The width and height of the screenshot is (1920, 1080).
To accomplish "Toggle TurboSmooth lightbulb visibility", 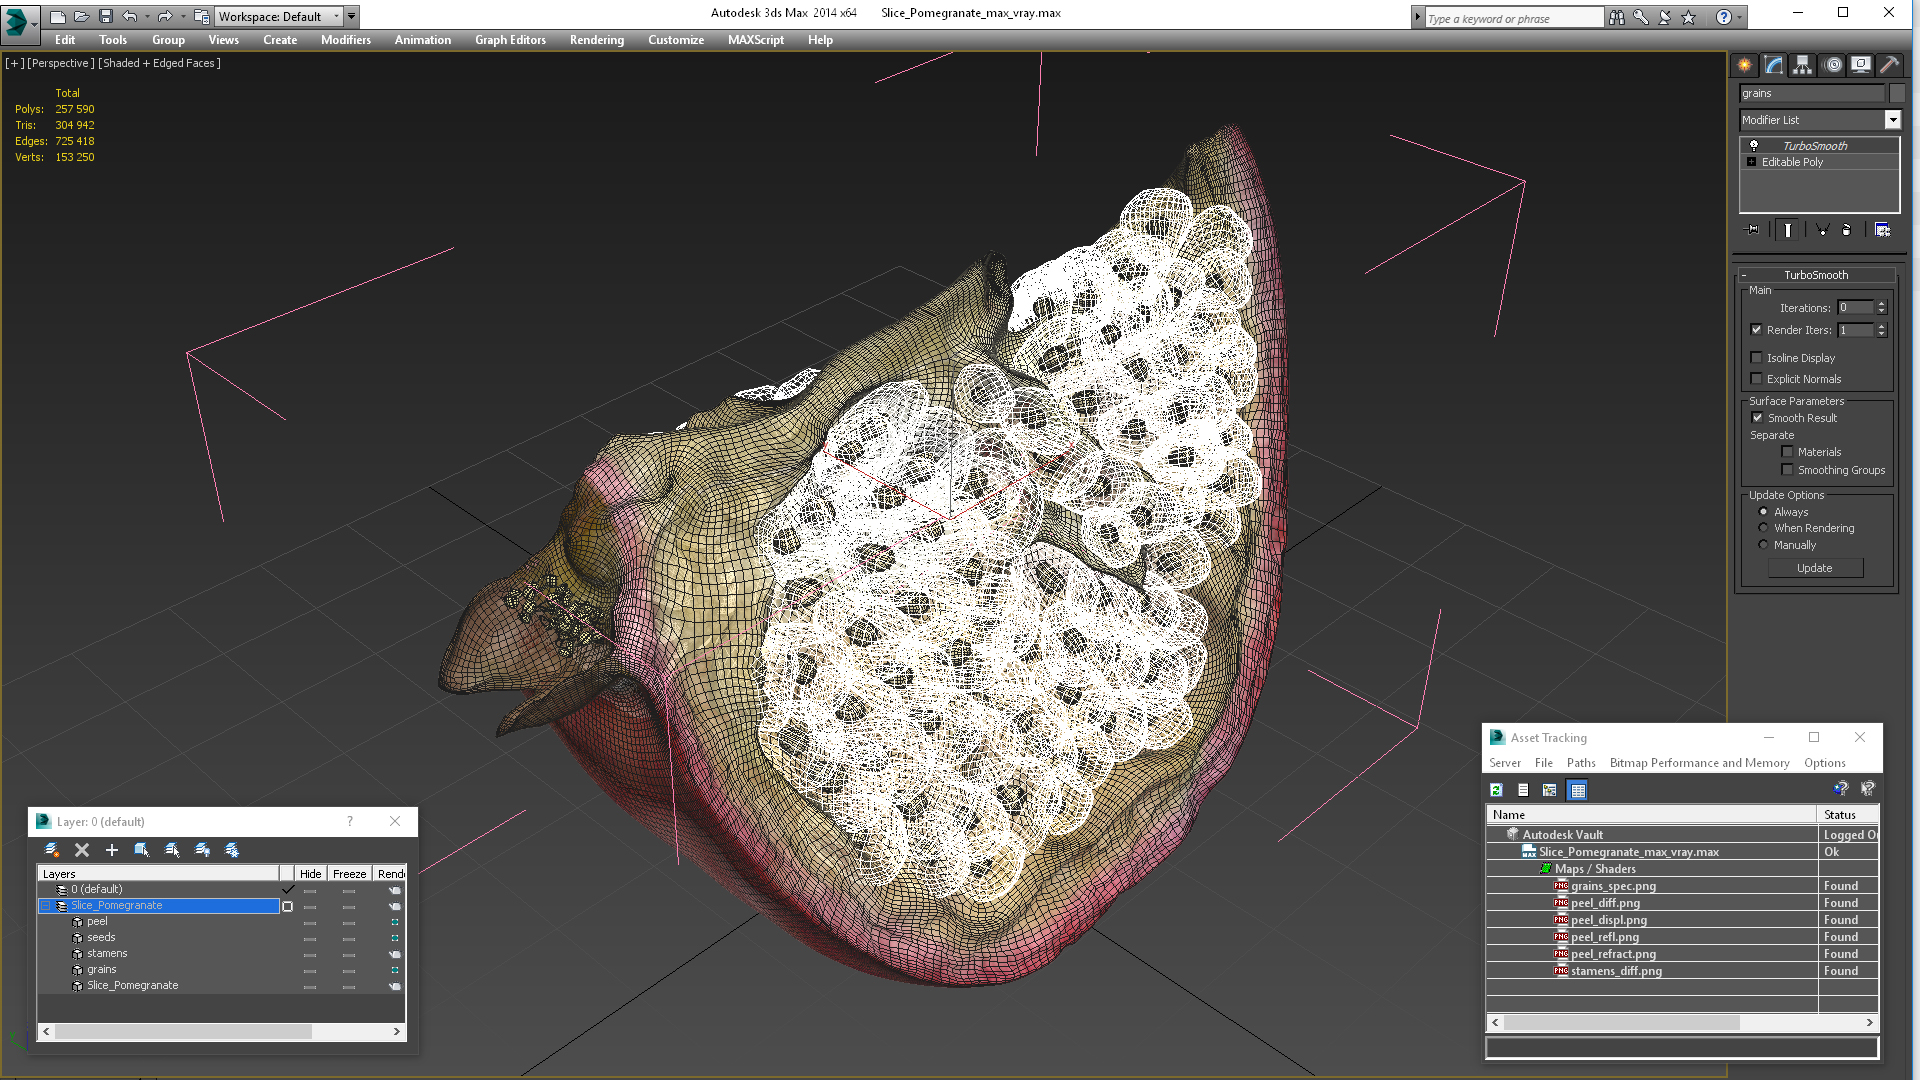I will tap(1753, 146).
